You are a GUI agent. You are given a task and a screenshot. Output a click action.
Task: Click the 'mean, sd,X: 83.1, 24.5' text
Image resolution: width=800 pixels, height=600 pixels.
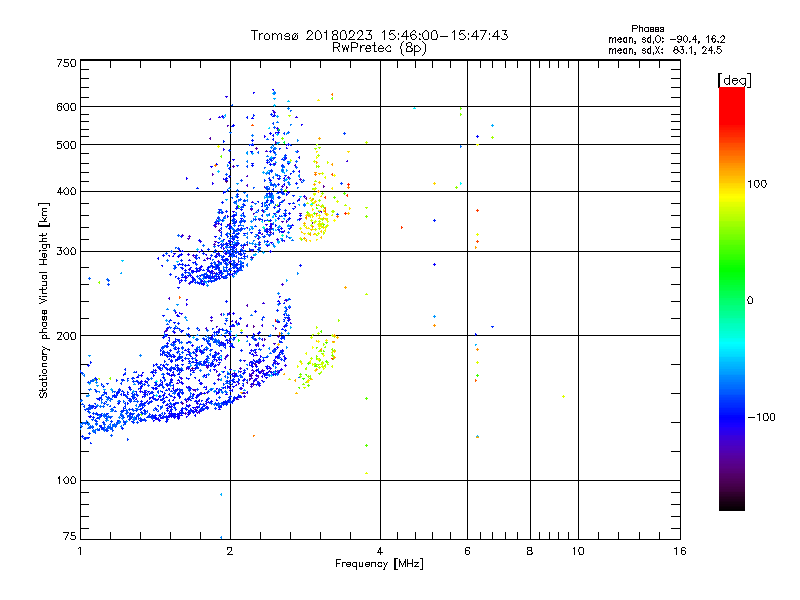click(665, 50)
